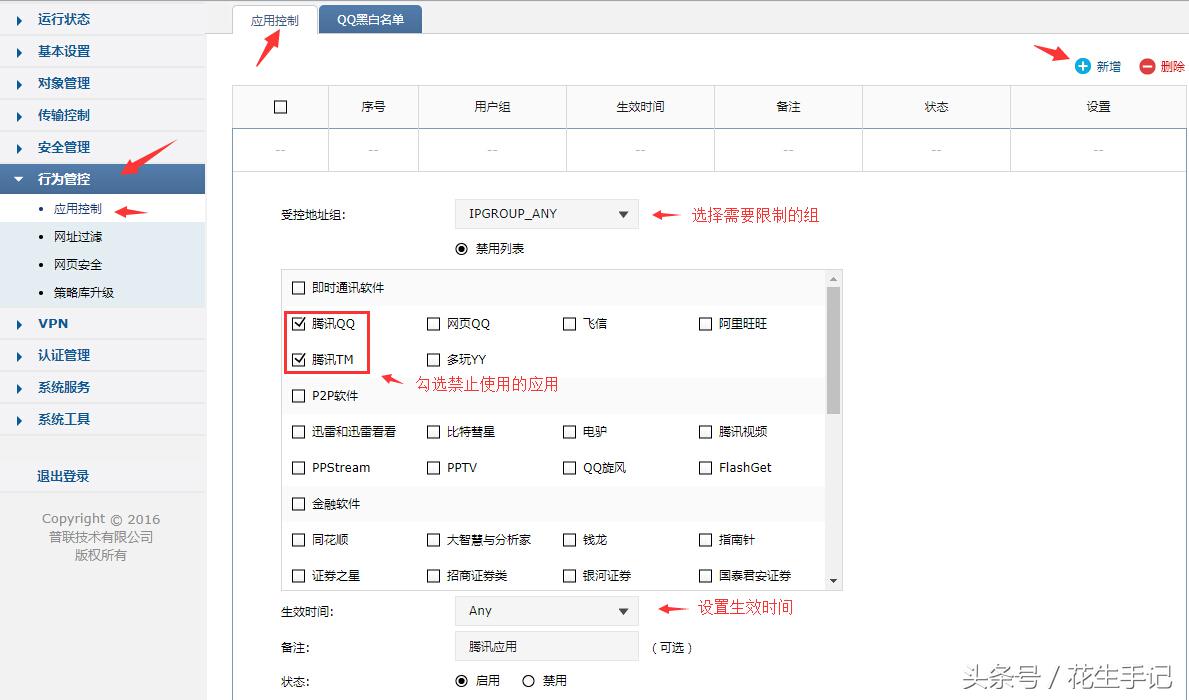
Task: Uncheck the 腾讯QQ application checkbox
Action: coord(298,323)
